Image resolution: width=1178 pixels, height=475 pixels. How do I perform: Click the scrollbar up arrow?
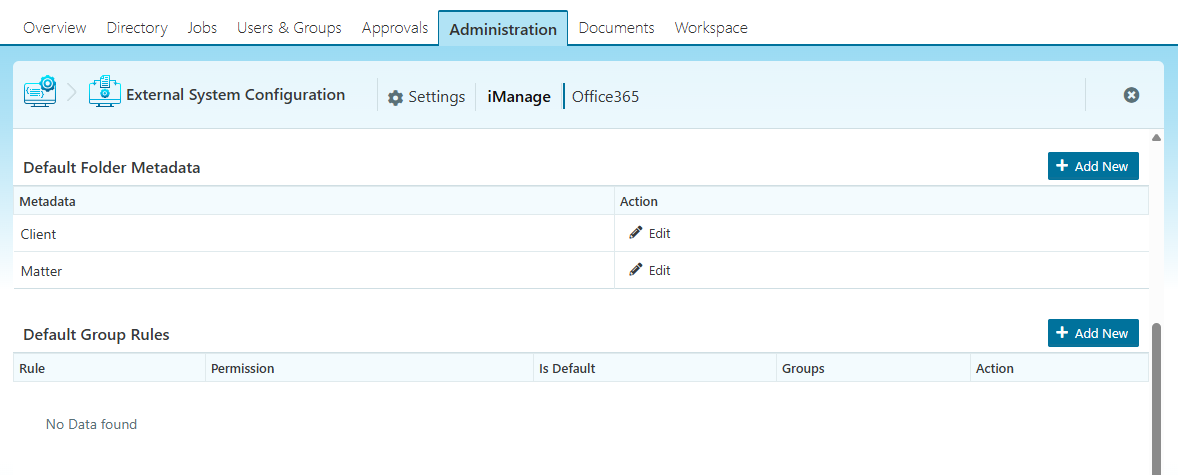1156,137
